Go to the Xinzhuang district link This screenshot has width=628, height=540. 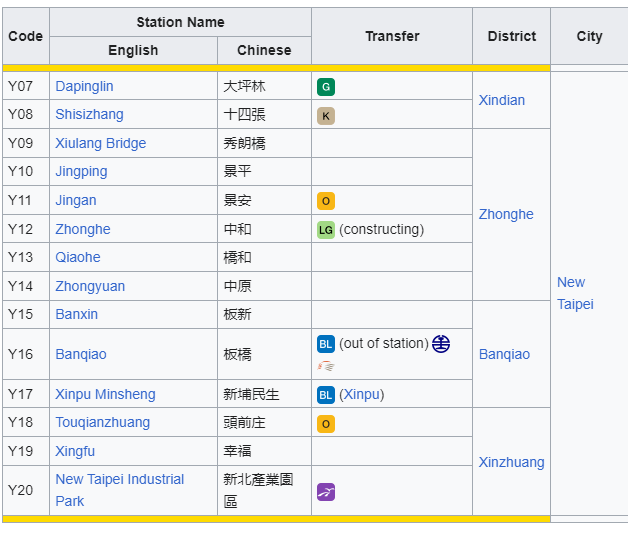point(511,462)
